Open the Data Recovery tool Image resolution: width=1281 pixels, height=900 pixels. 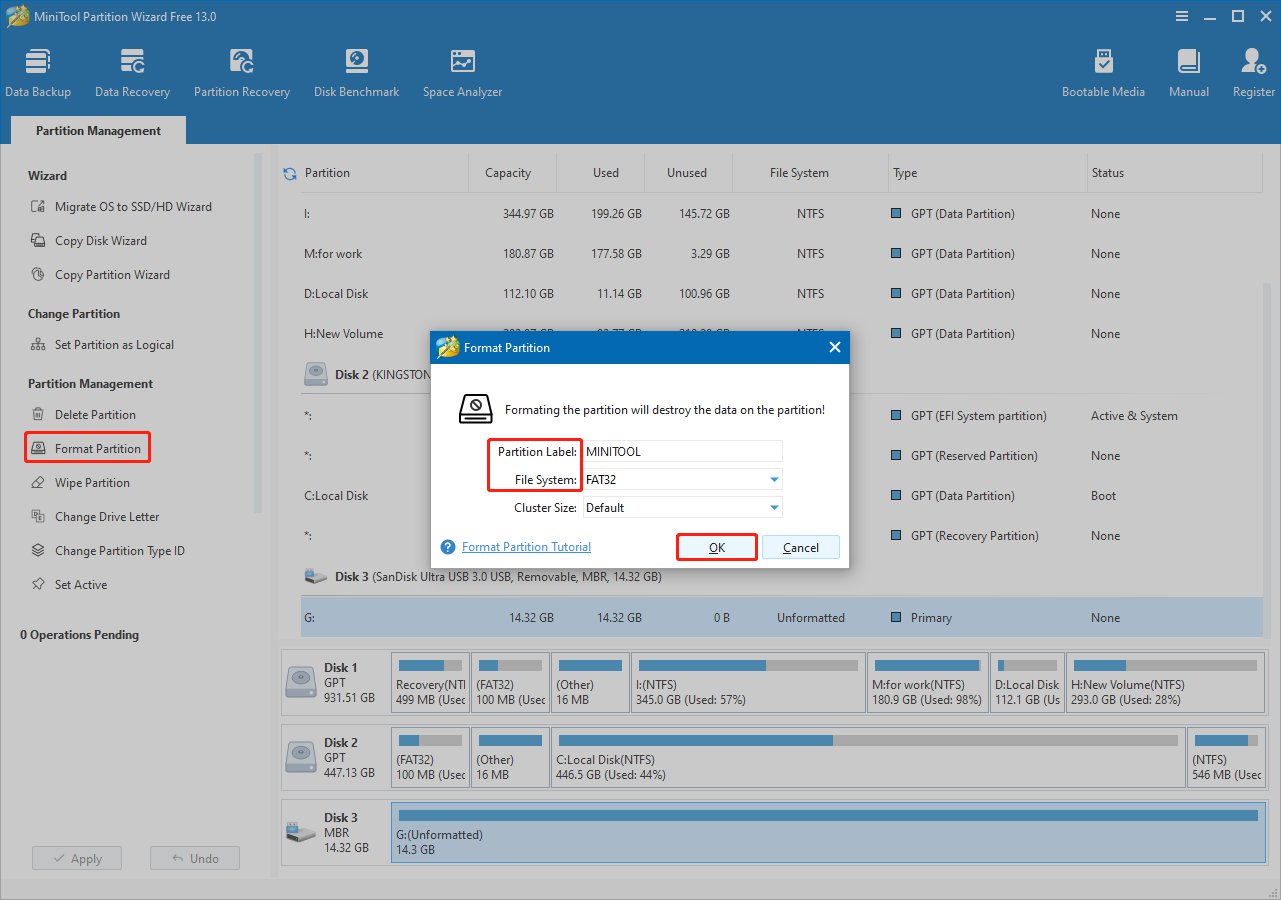click(x=132, y=70)
